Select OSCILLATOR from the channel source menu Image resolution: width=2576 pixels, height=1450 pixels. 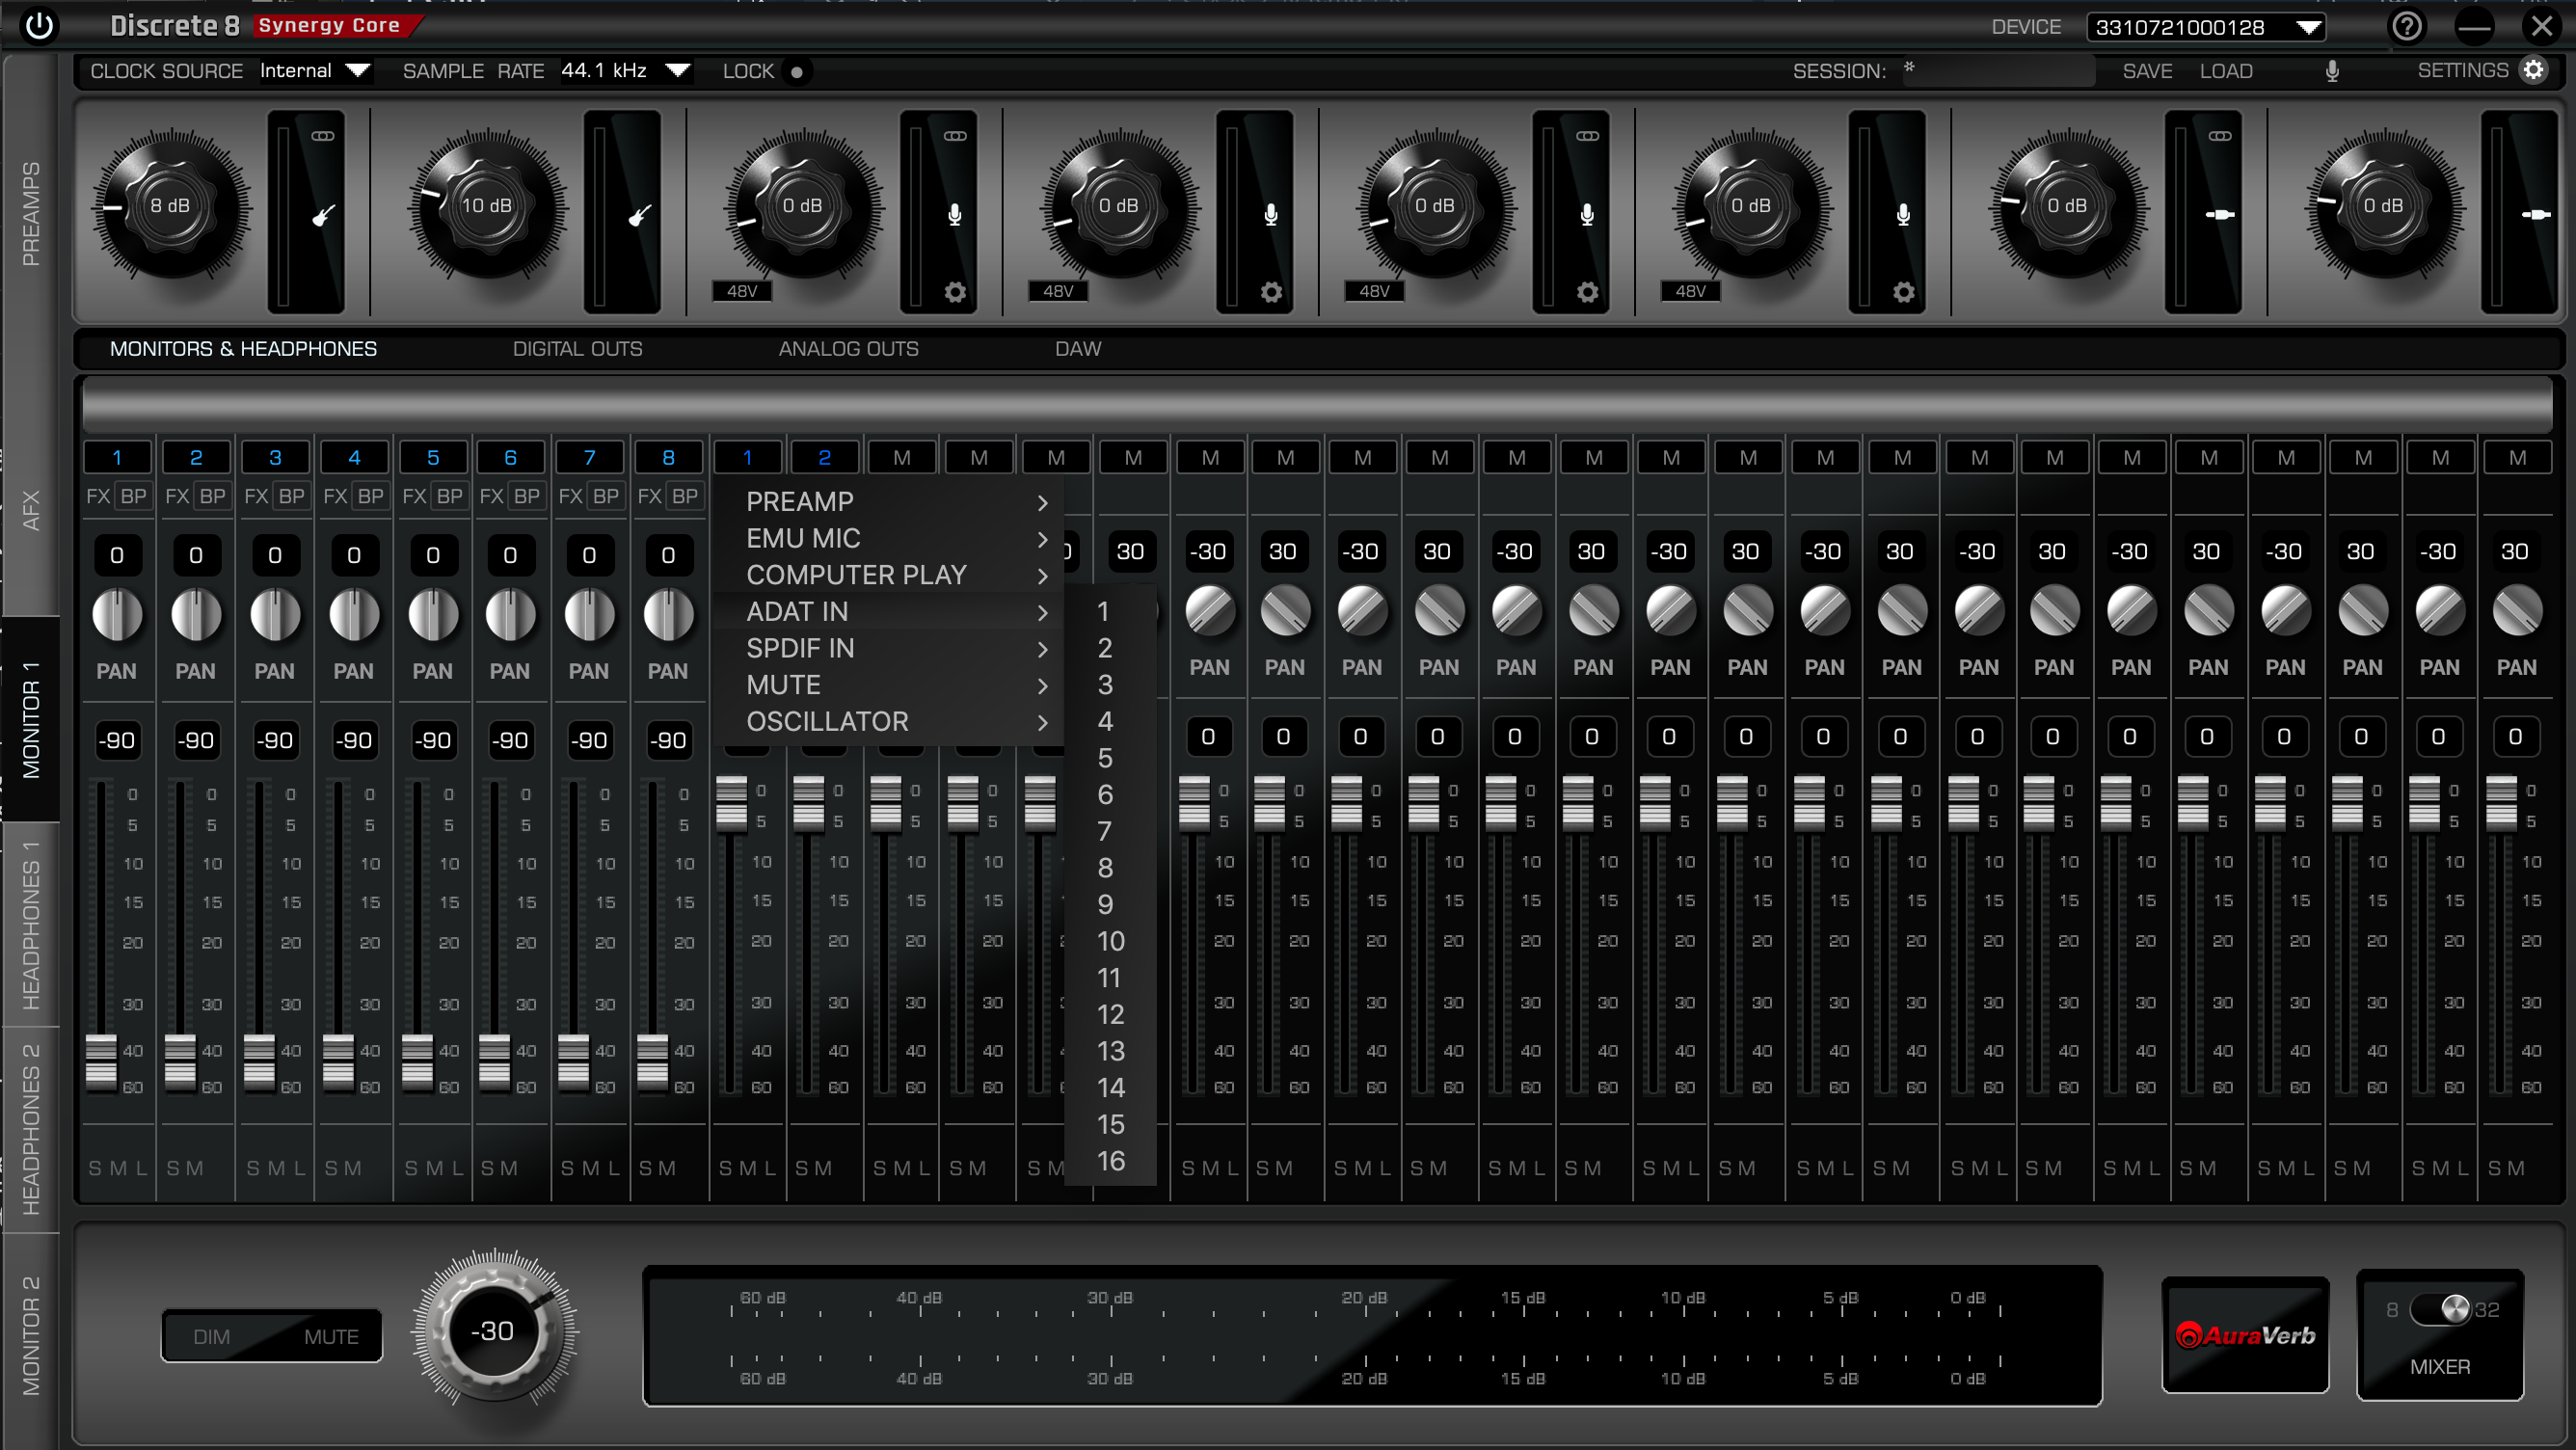pyautogui.click(x=827, y=721)
